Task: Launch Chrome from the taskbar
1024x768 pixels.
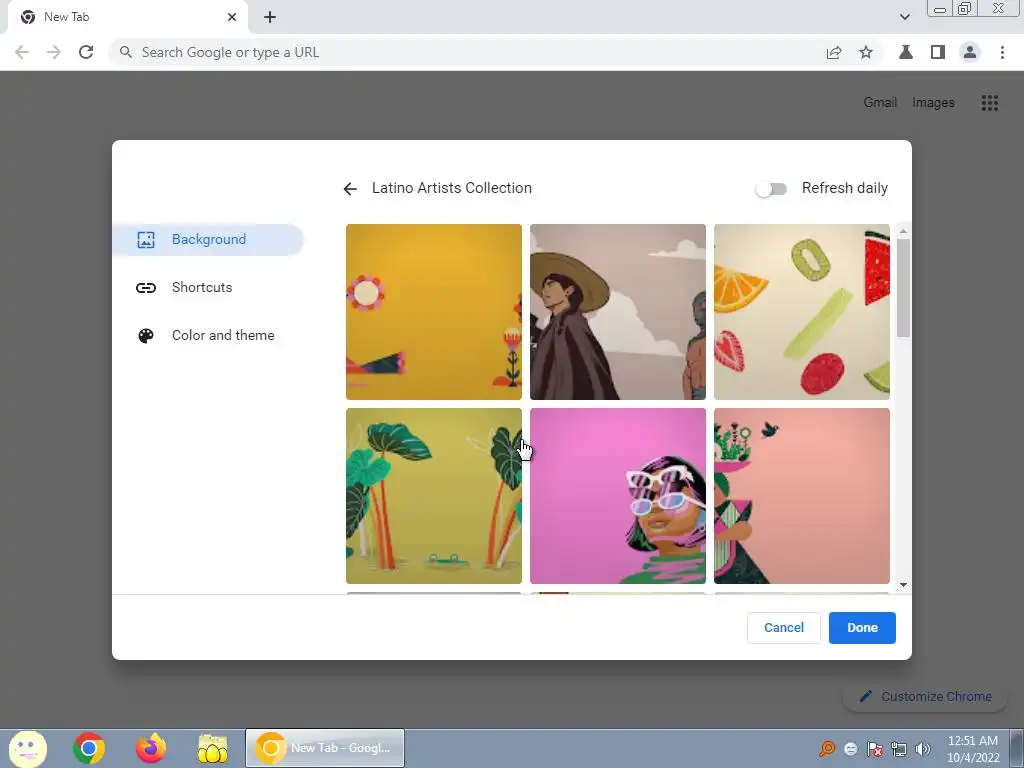Action: 89,748
